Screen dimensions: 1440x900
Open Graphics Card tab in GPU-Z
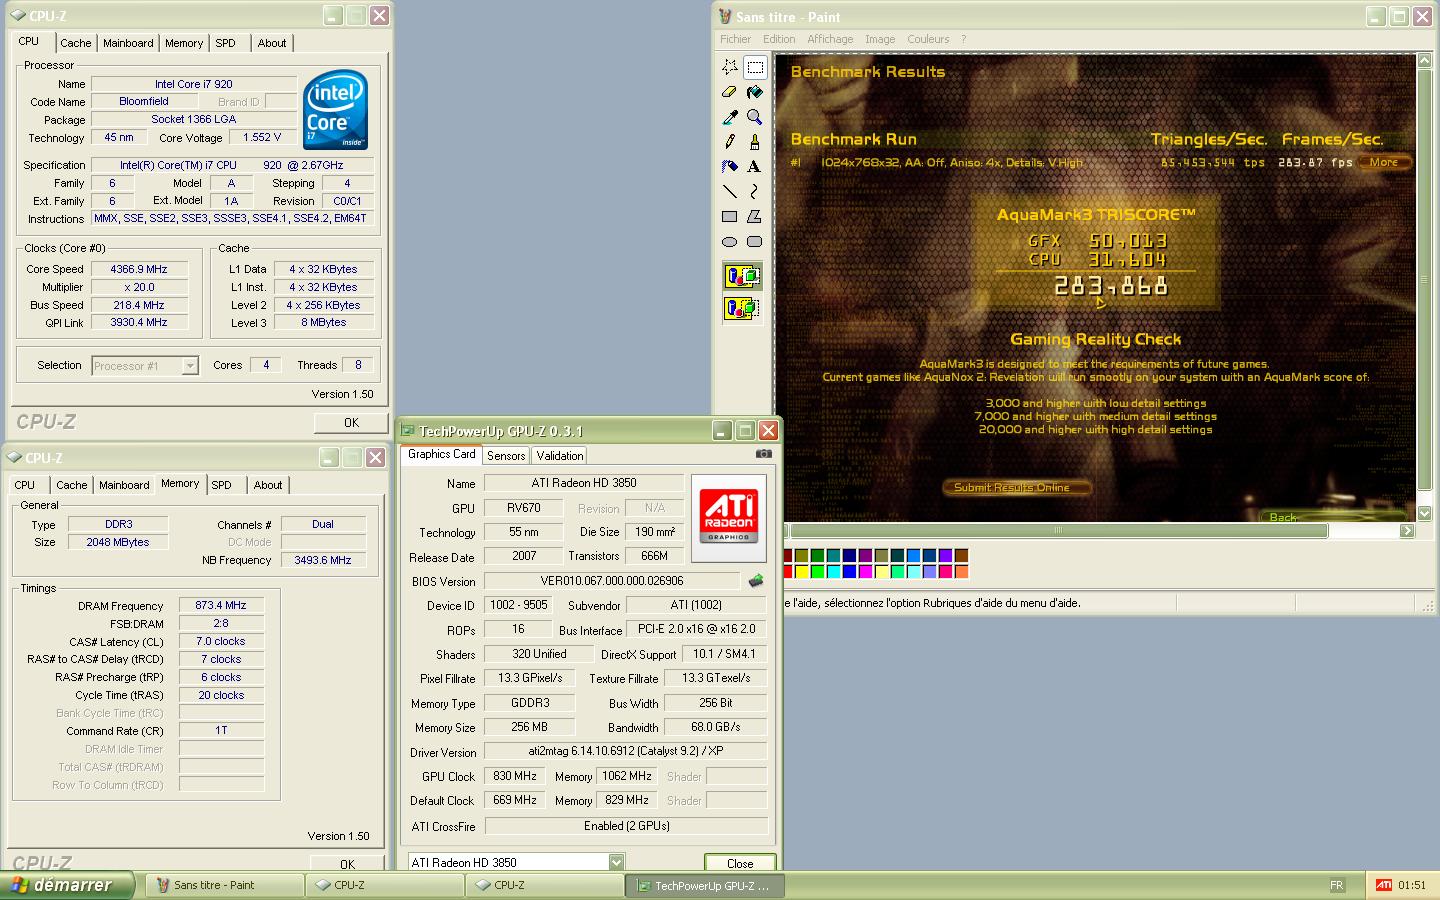click(x=442, y=454)
